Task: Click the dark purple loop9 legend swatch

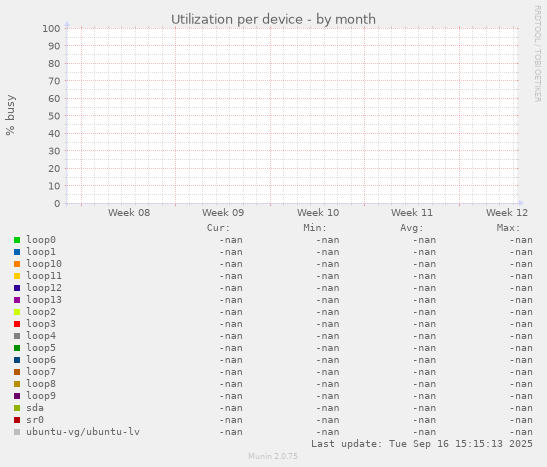Action: coord(17,396)
